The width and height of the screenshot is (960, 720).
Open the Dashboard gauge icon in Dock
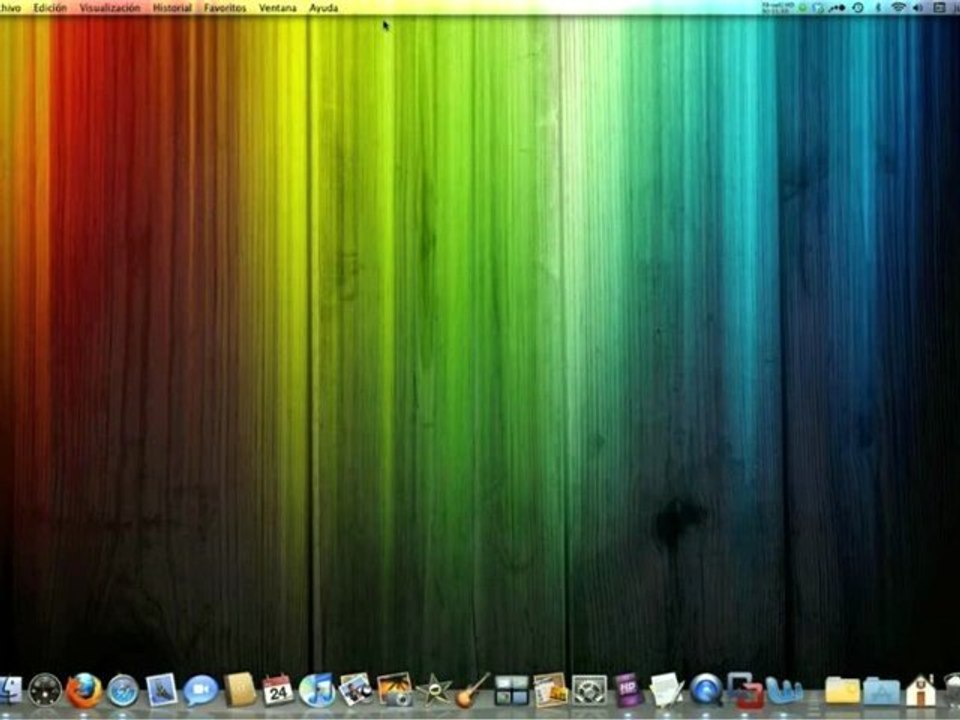tap(45, 690)
